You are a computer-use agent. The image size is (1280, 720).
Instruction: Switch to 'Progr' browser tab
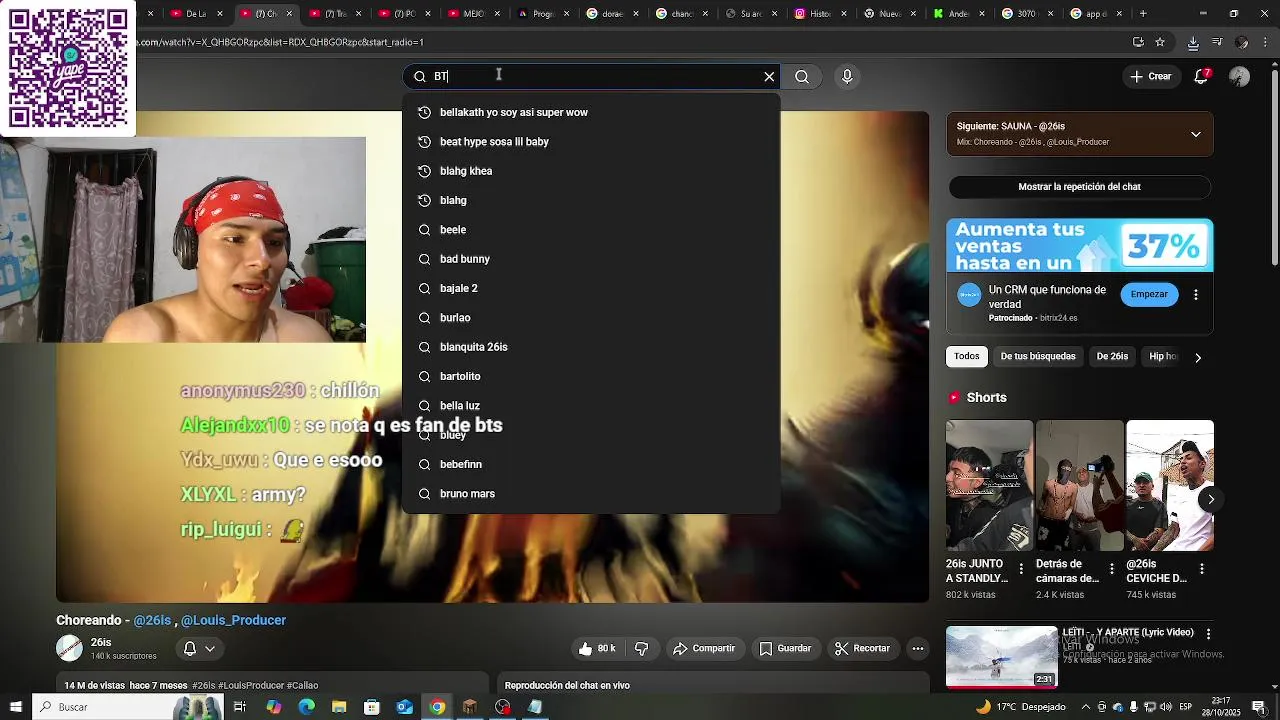coord(543,13)
